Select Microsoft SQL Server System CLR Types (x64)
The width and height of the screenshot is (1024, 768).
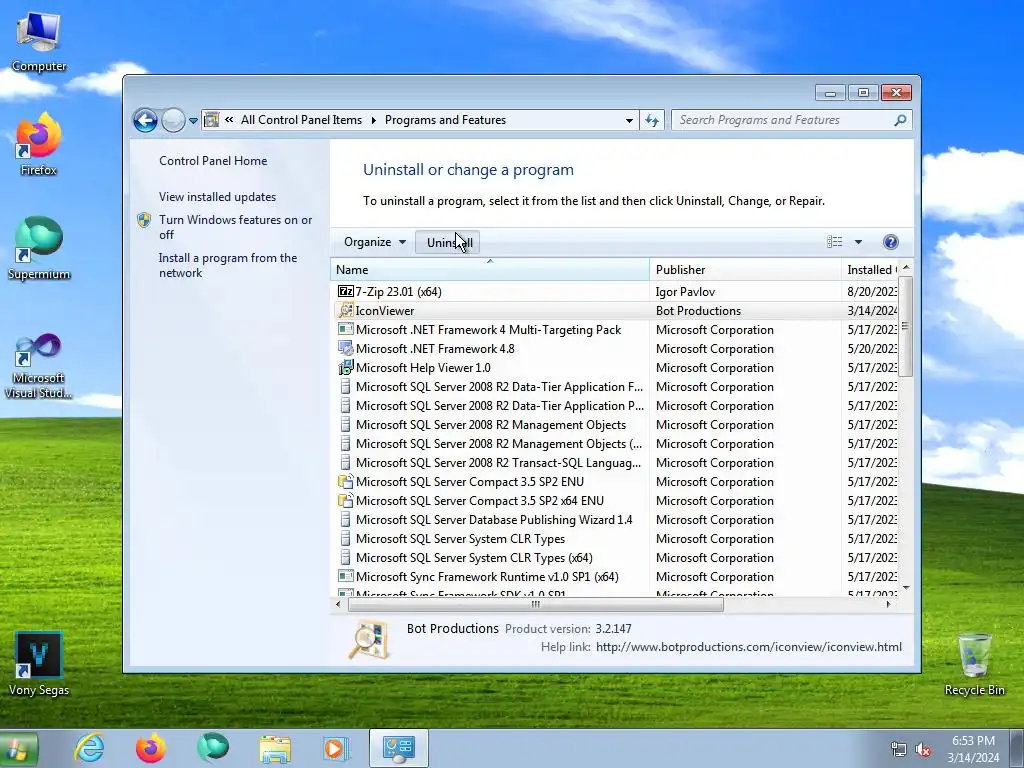pos(616,558)
